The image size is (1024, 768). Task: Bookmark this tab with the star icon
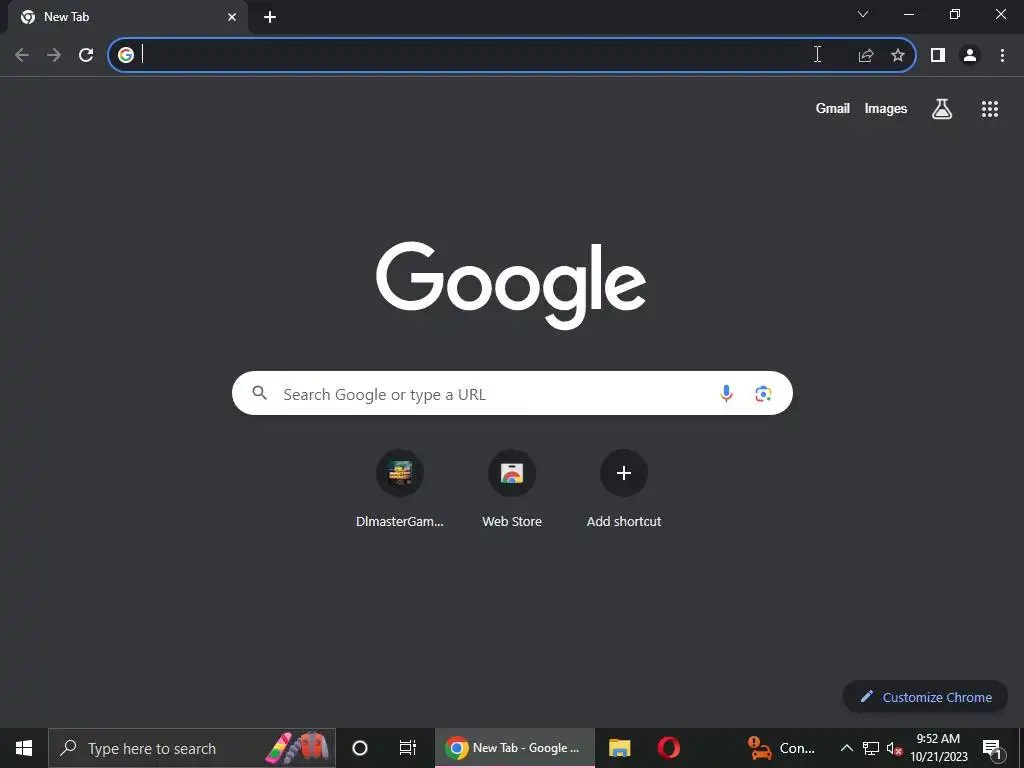pyautogui.click(x=898, y=55)
